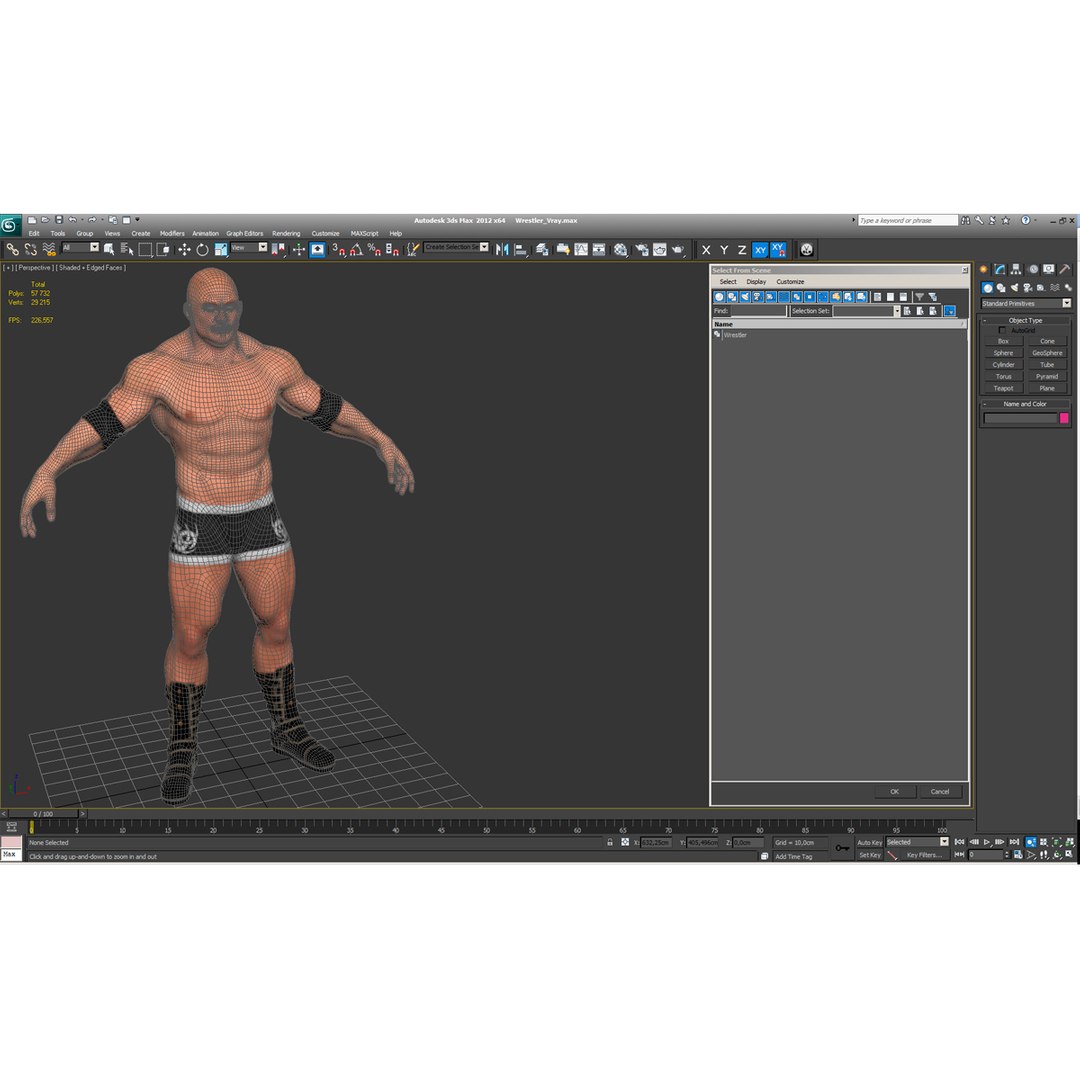Open Customize menu in Select From Scene
Image resolution: width=1080 pixels, height=1080 pixels.
point(790,282)
